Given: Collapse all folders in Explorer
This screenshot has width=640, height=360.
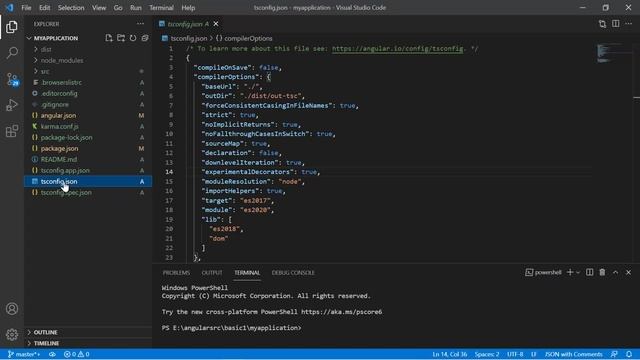Looking at the screenshot, I should pyautogui.click(x=145, y=38).
